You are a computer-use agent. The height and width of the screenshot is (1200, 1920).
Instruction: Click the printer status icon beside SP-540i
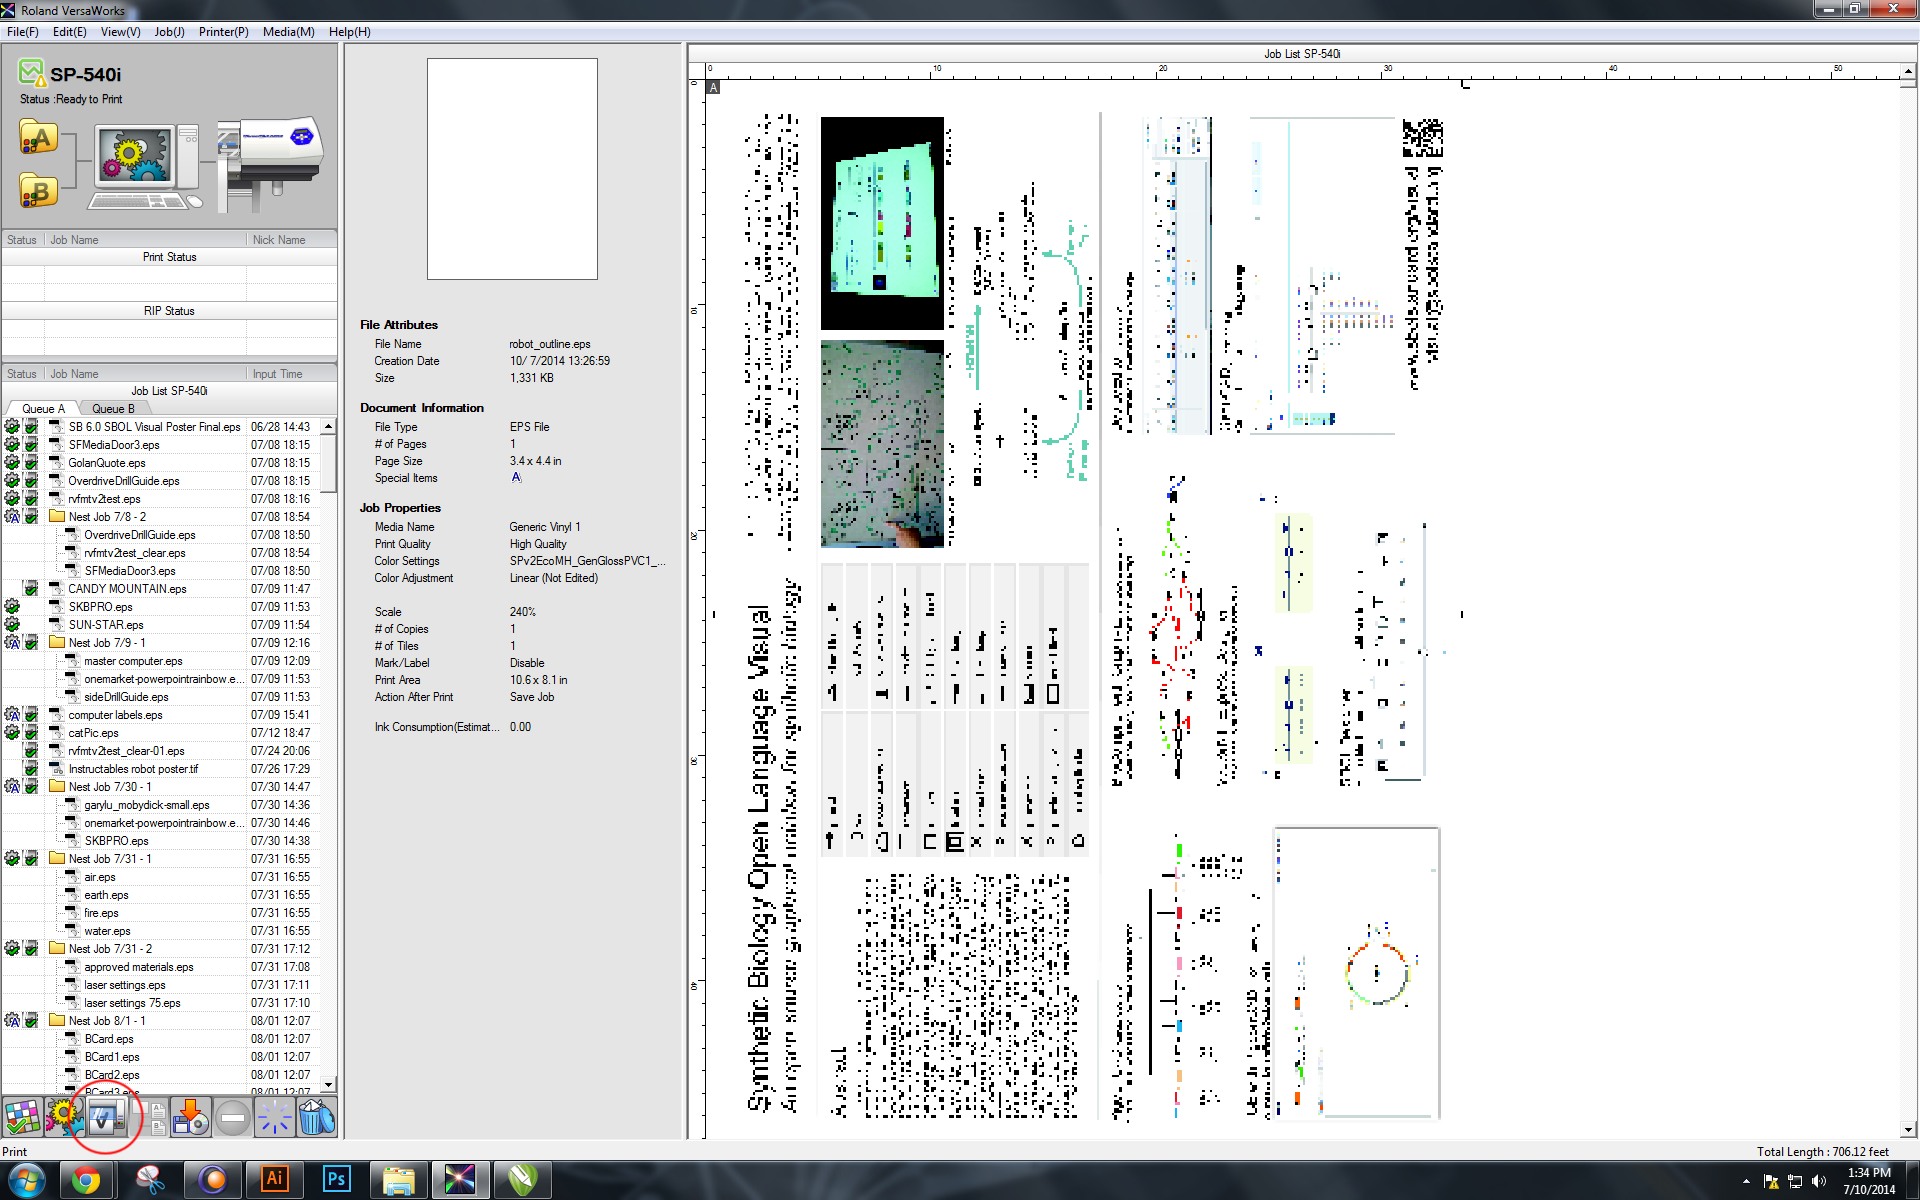coord(31,73)
